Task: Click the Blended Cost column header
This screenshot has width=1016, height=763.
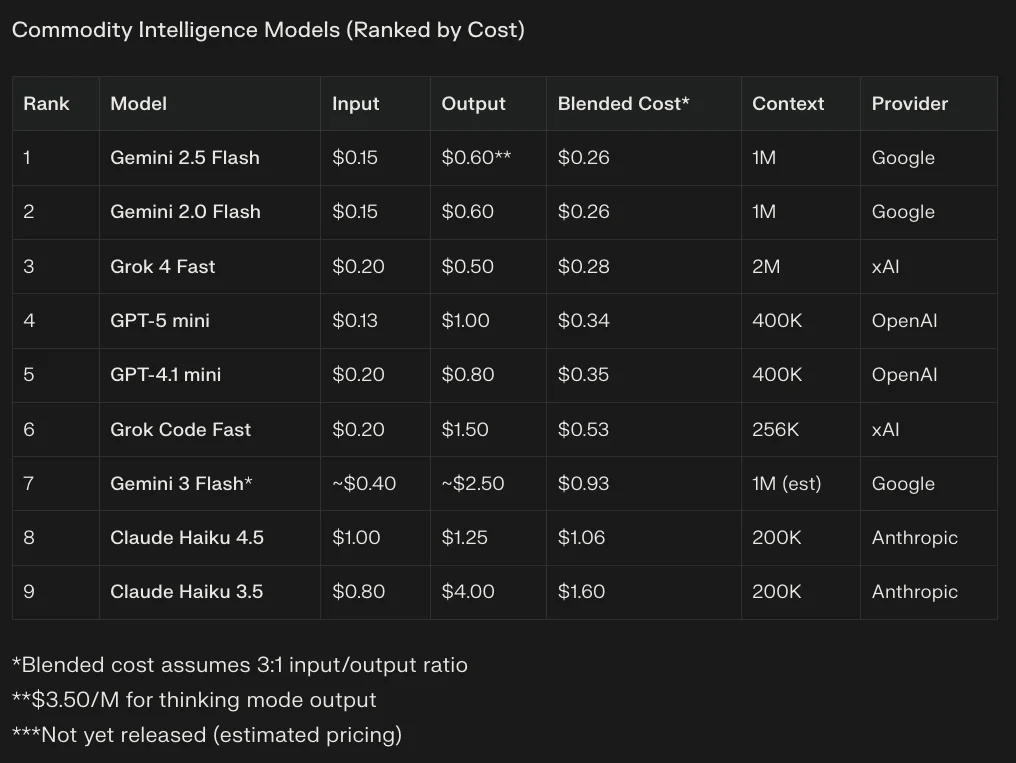Action: click(x=623, y=104)
